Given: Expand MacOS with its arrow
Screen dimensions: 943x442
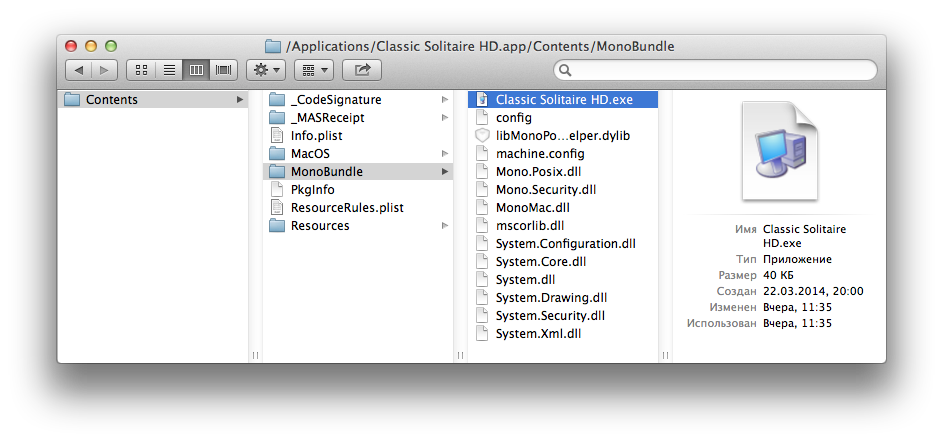Looking at the screenshot, I should click(445, 154).
